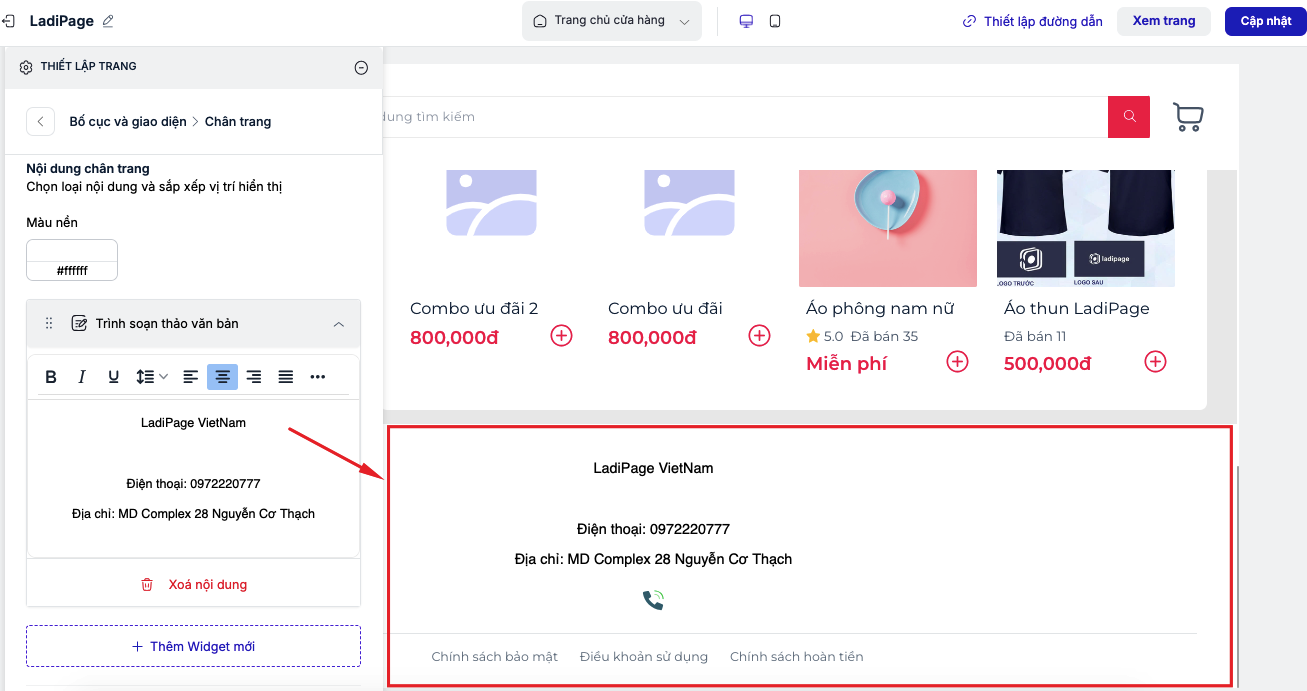Viewport: 1307px width, 691px height.
Task: Click the 5.0 star rating
Action: [x=825, y=336]
